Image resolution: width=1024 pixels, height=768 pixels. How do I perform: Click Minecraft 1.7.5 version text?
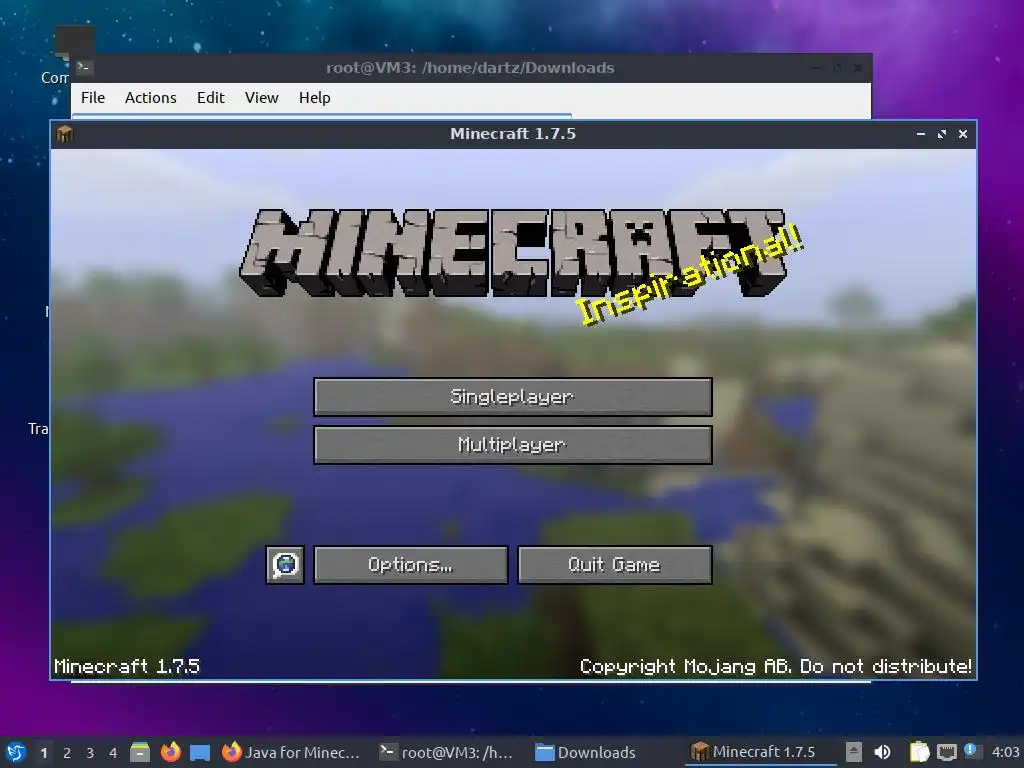127,666
